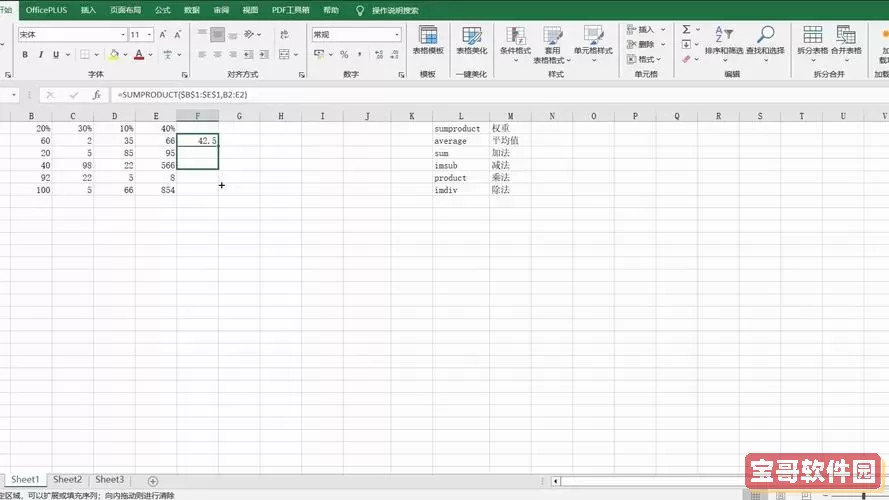Image resolution: width=889 pixels, height=500 pixels.
Task: Expand alignment settings dialog launcher
Action: pos(302,75)
